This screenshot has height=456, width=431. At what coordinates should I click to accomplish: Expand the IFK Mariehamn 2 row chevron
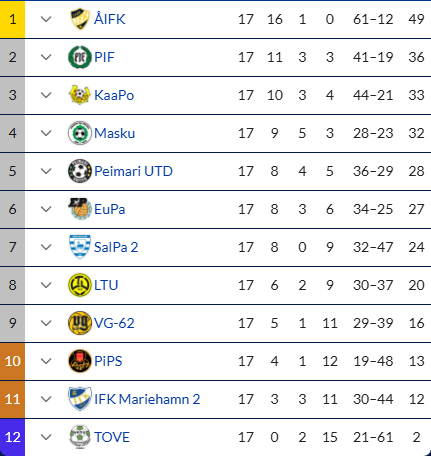46,399
